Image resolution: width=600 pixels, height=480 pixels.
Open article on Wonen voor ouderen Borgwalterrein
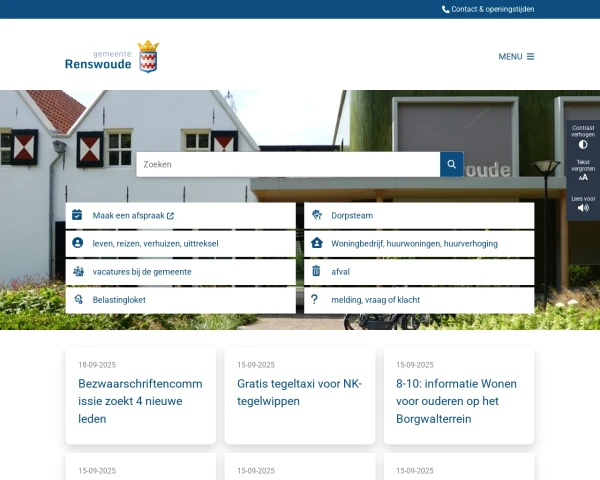tap(458, 401)
